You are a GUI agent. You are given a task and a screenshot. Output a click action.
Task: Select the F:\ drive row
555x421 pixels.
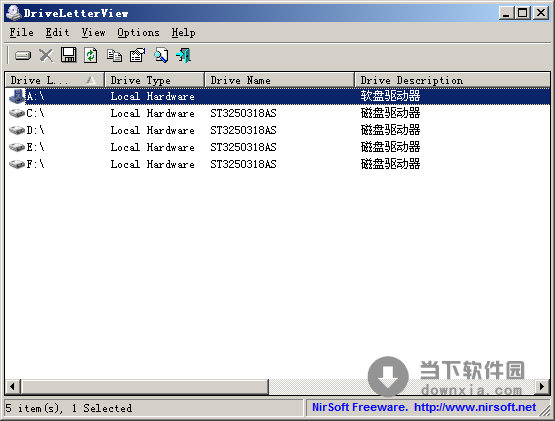(x=278, y=164)
